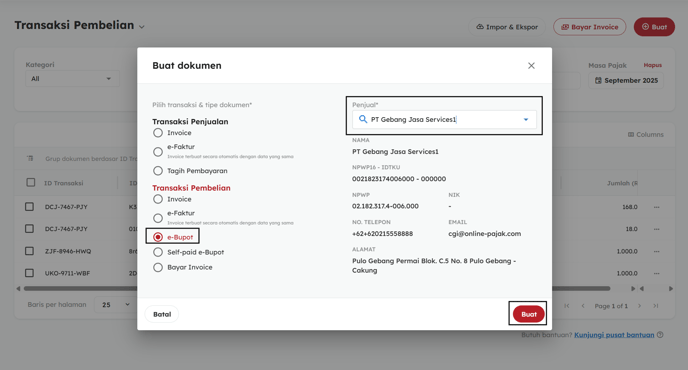This screenshot has width=688, height=370.
Task: Click the ZJF-8946-HWQ transaction ID
Action: pyautogui.click(x=68, y=251)
